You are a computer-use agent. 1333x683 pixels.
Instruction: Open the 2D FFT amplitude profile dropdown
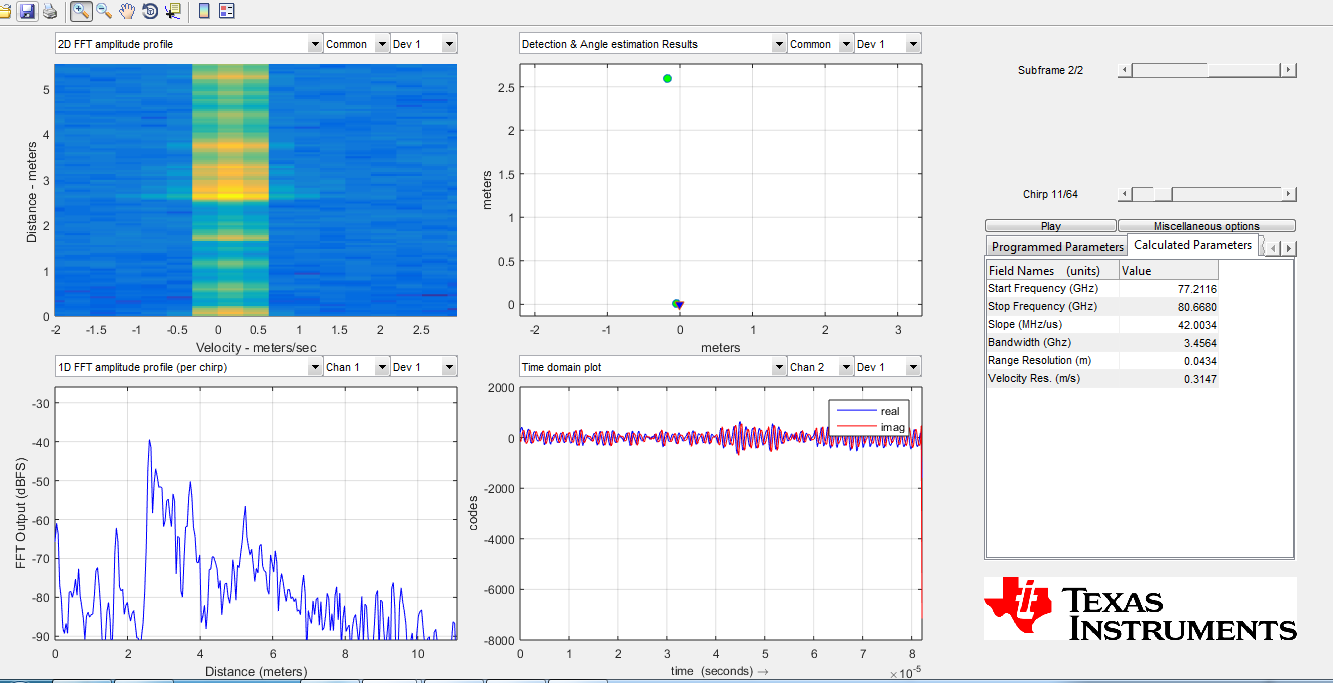(x=188, y=44)
